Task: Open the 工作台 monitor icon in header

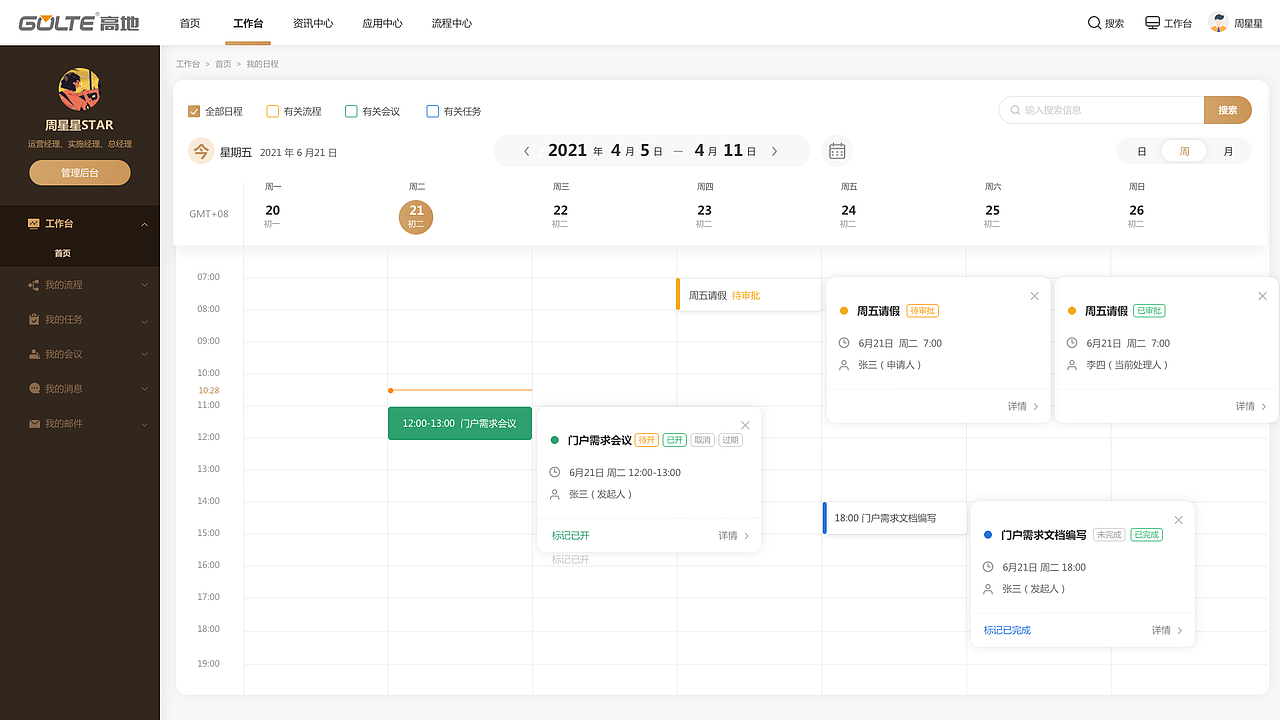Action: tap(1152, 23)
